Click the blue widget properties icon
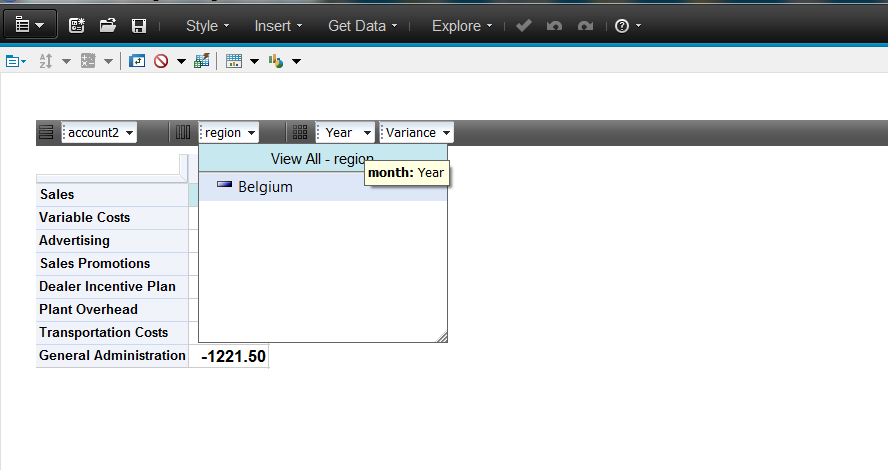 point(15,61)
